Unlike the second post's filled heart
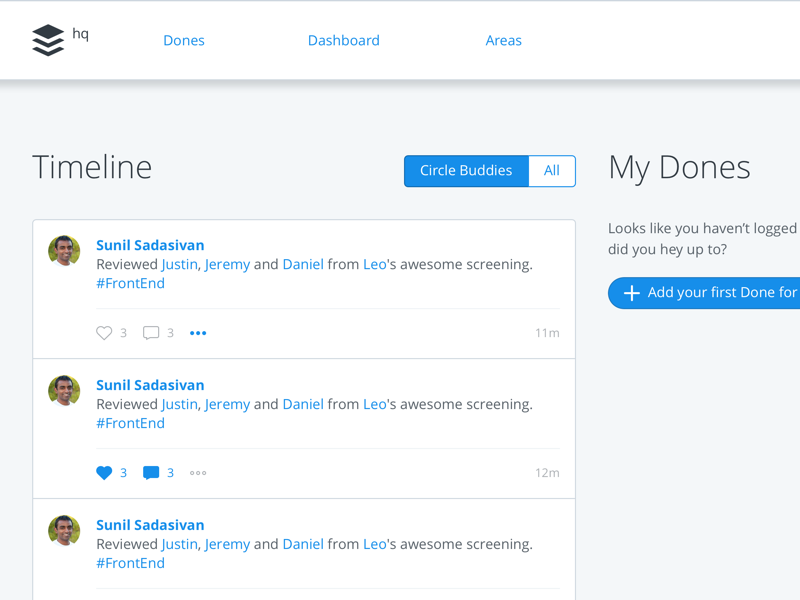800x600 pixels. coord(104,473)
